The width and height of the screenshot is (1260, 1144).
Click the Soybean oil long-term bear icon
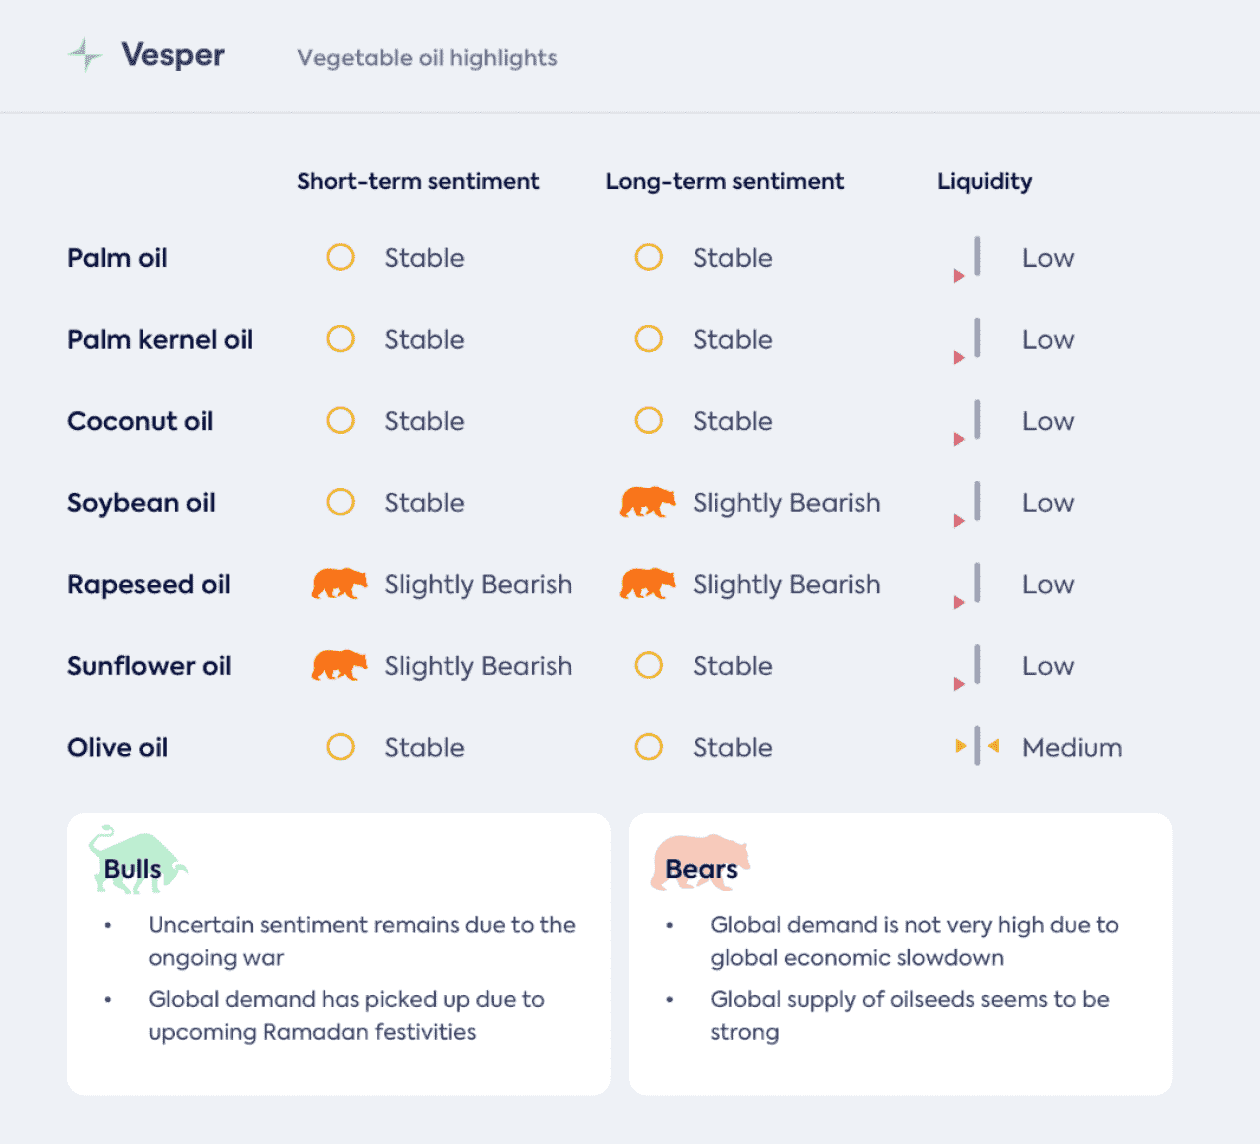[648, 502]
